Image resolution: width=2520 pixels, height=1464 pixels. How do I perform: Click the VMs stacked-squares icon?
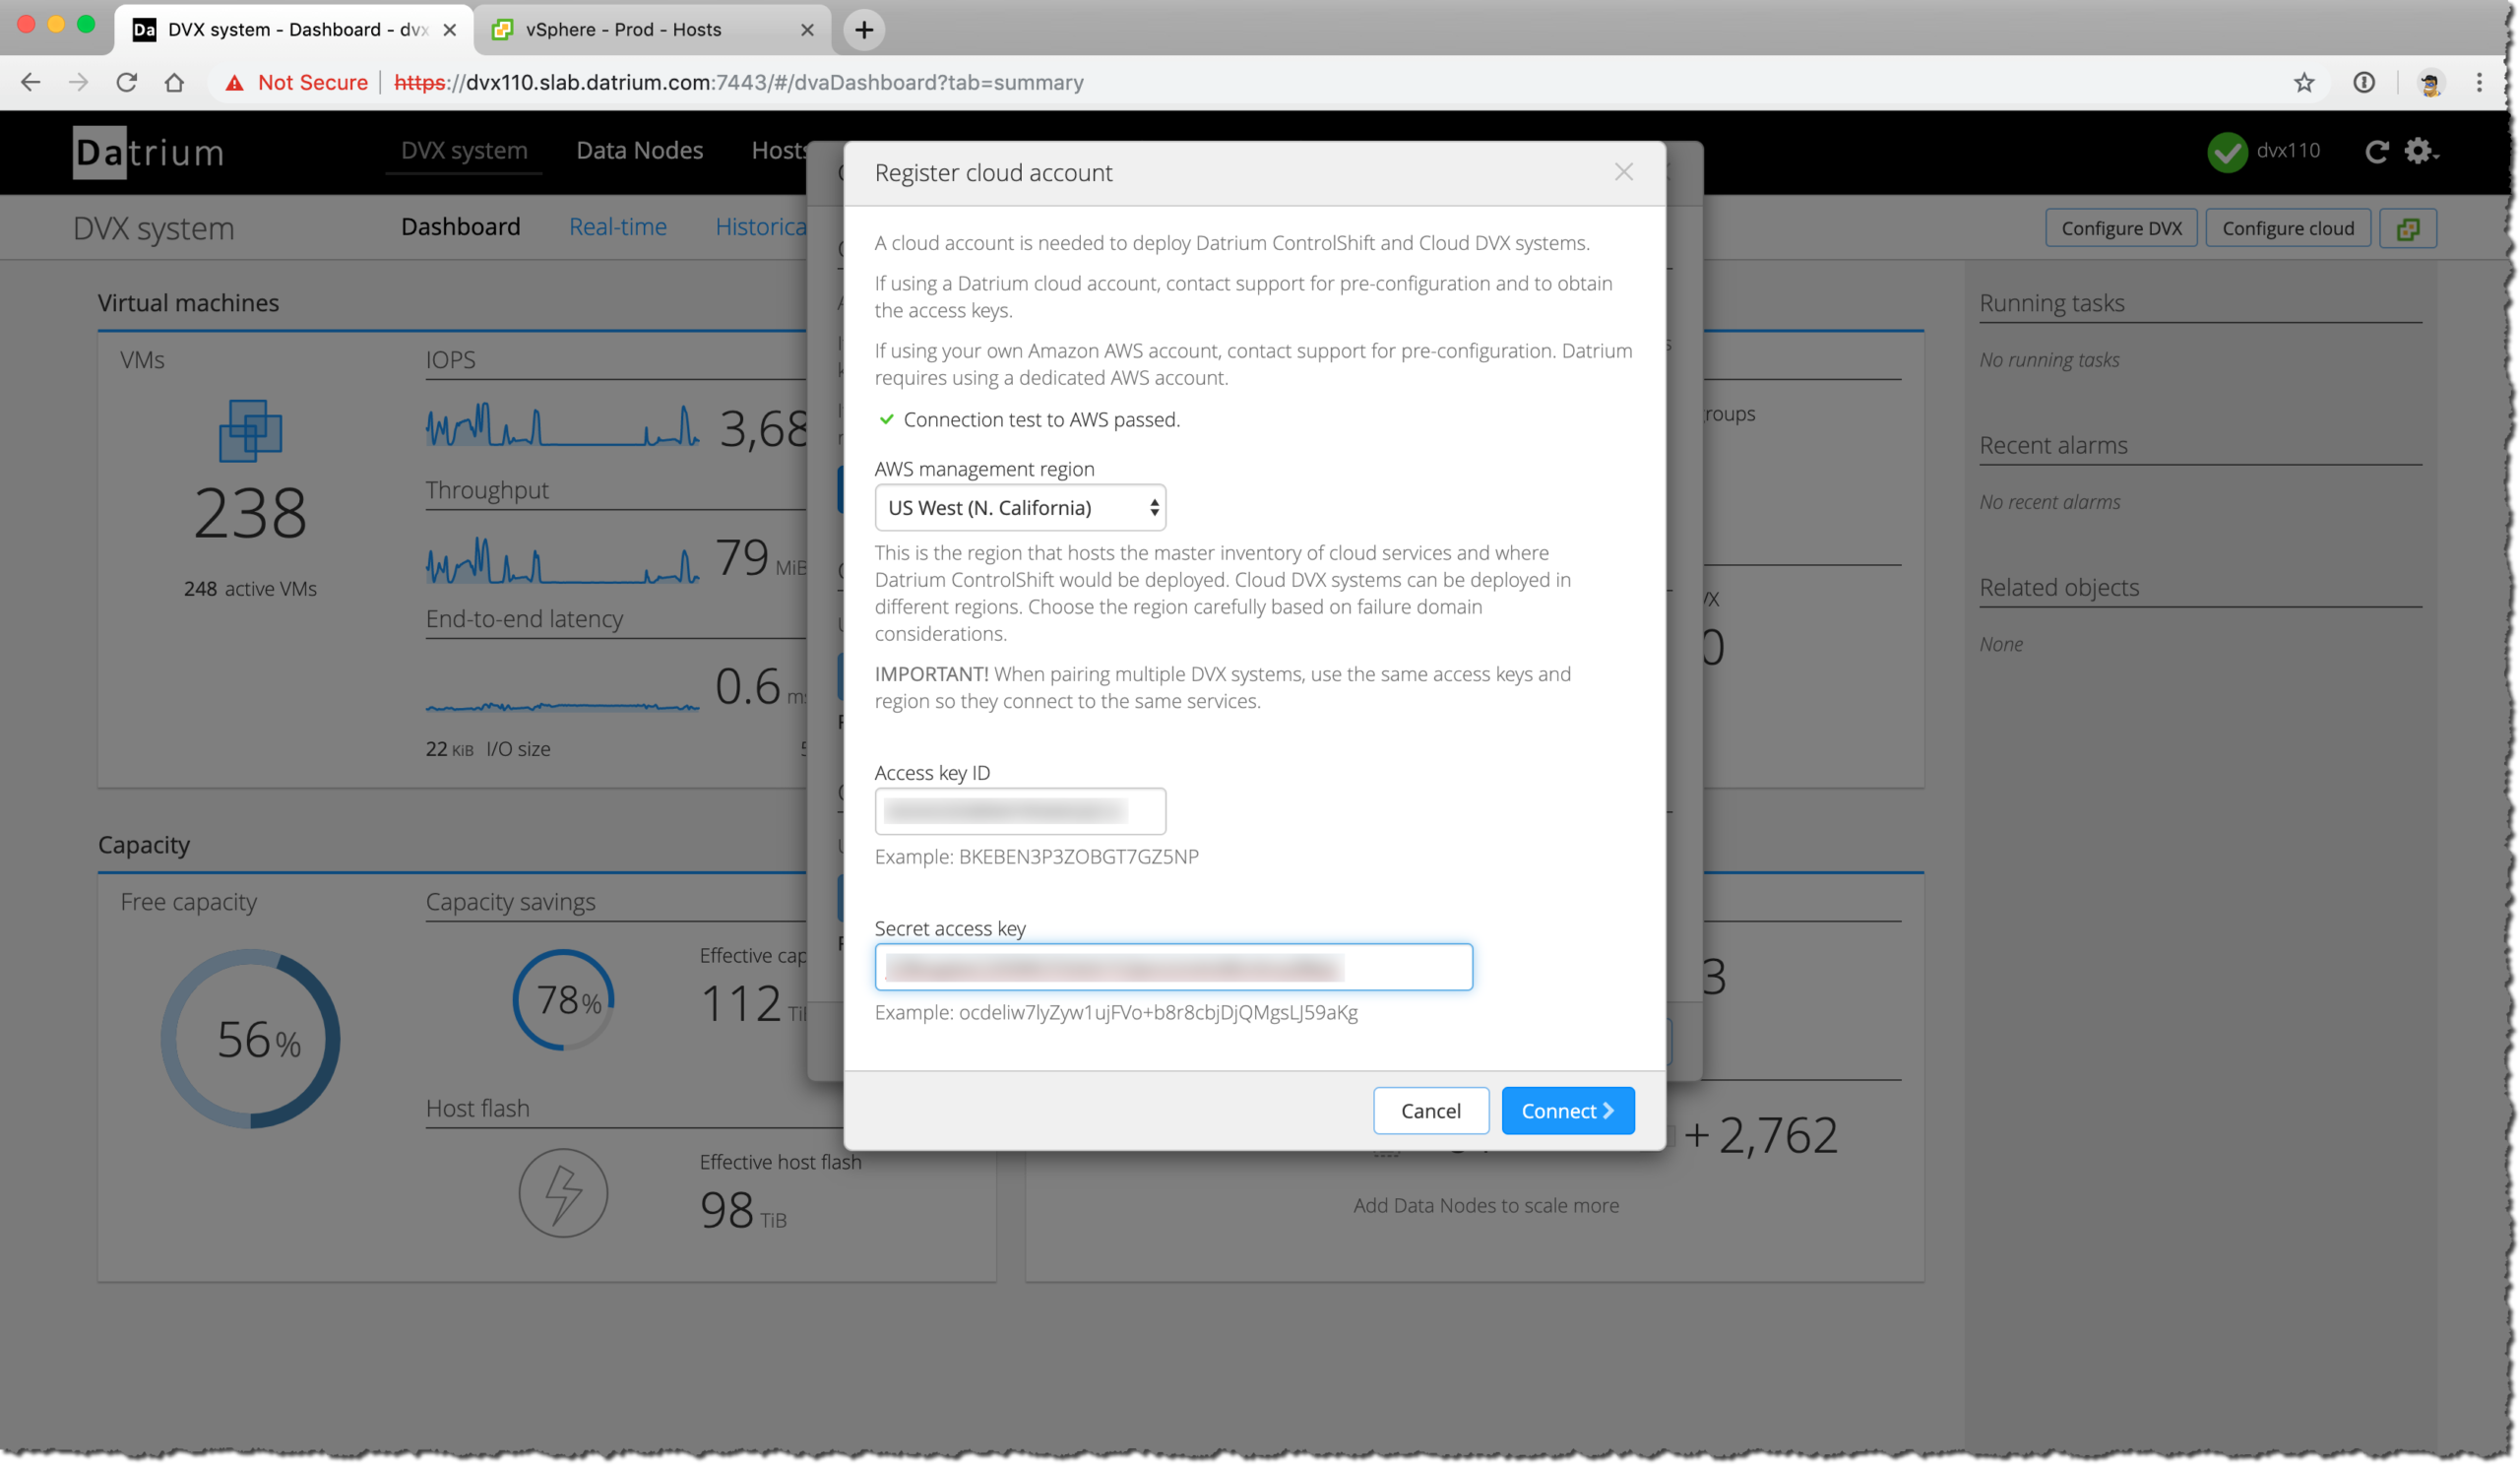pyautogui.click(x=250, y=431)
